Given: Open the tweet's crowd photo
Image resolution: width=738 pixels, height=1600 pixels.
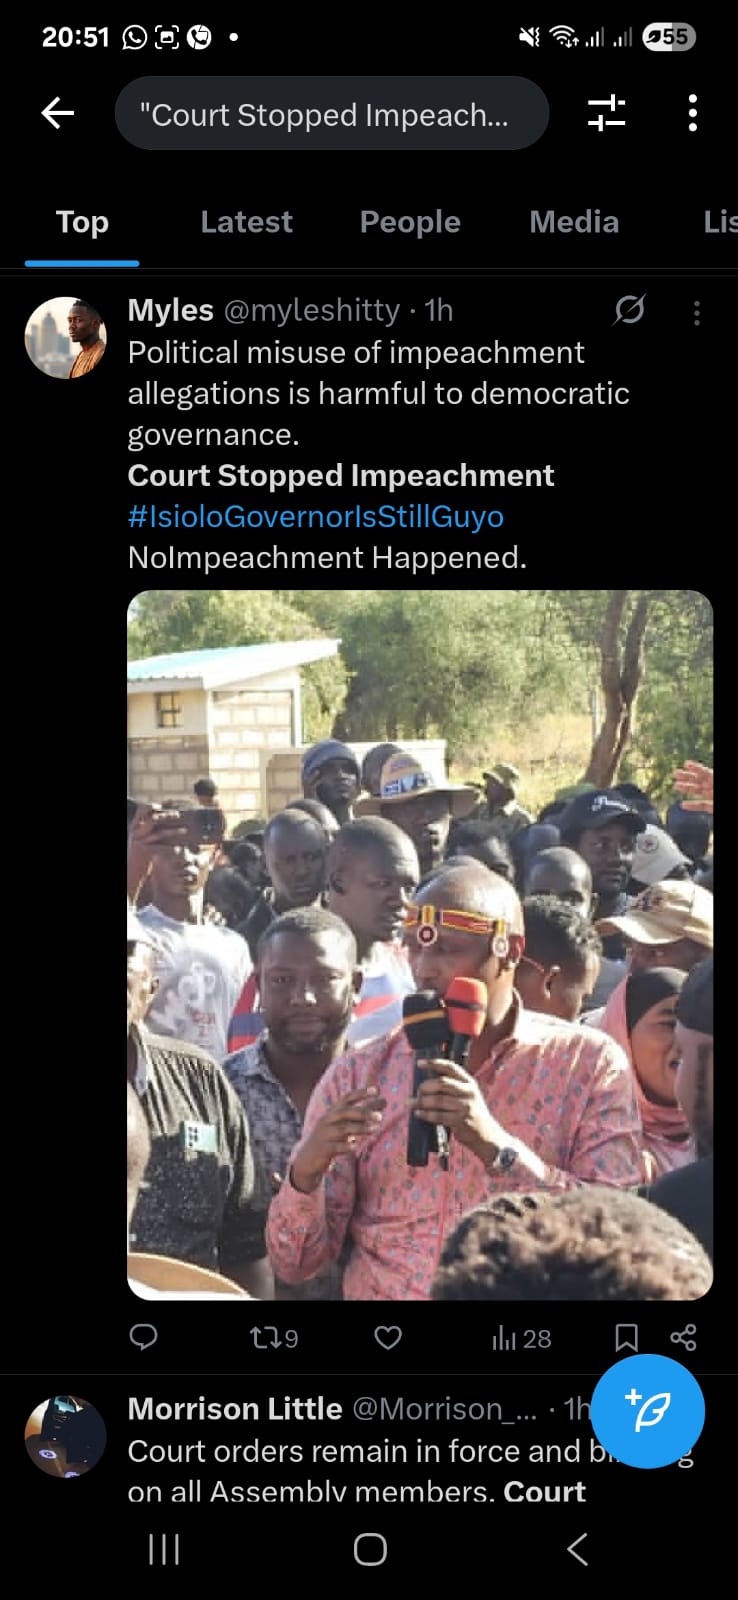Looking at the screenshot, I should 420,945.
